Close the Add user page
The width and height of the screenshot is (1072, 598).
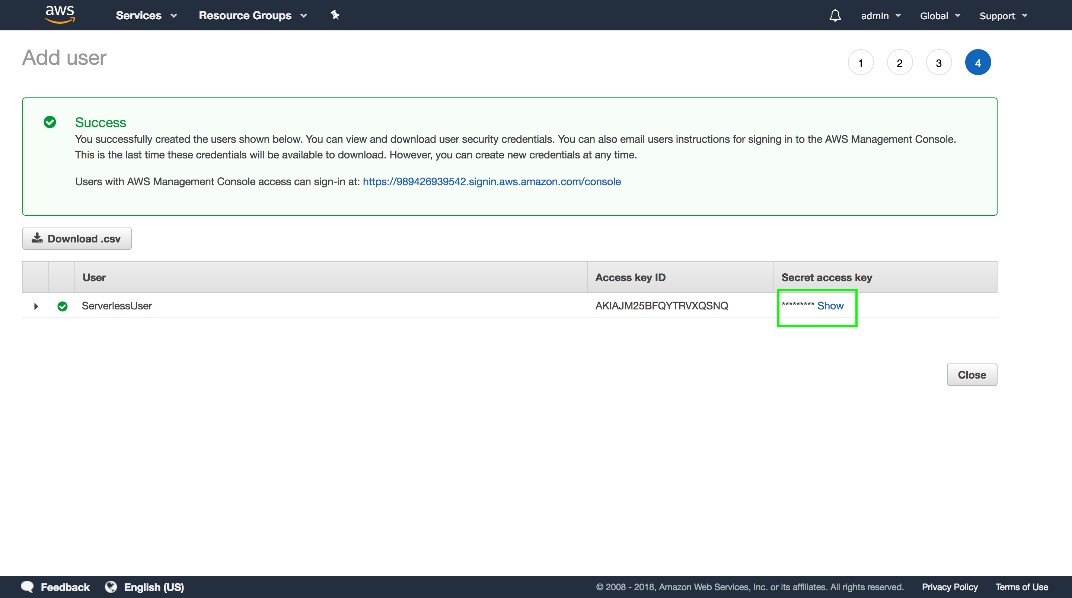click(971, 375)
